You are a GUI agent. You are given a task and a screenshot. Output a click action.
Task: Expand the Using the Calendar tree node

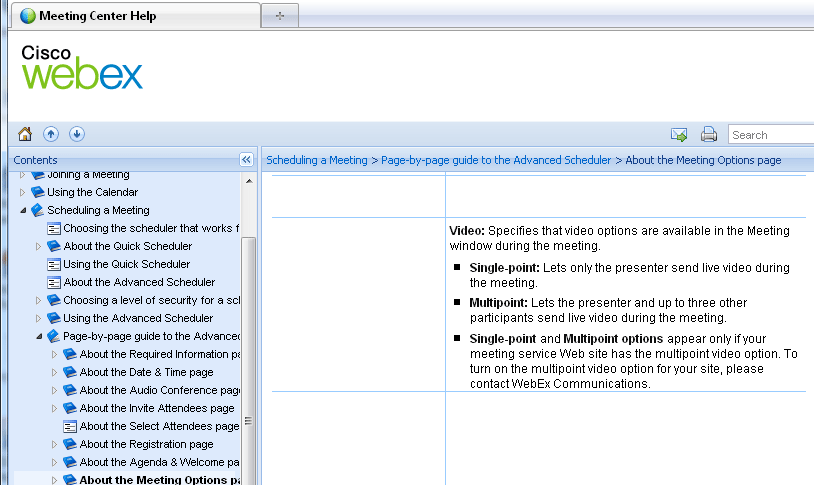(x=22, y=192)
